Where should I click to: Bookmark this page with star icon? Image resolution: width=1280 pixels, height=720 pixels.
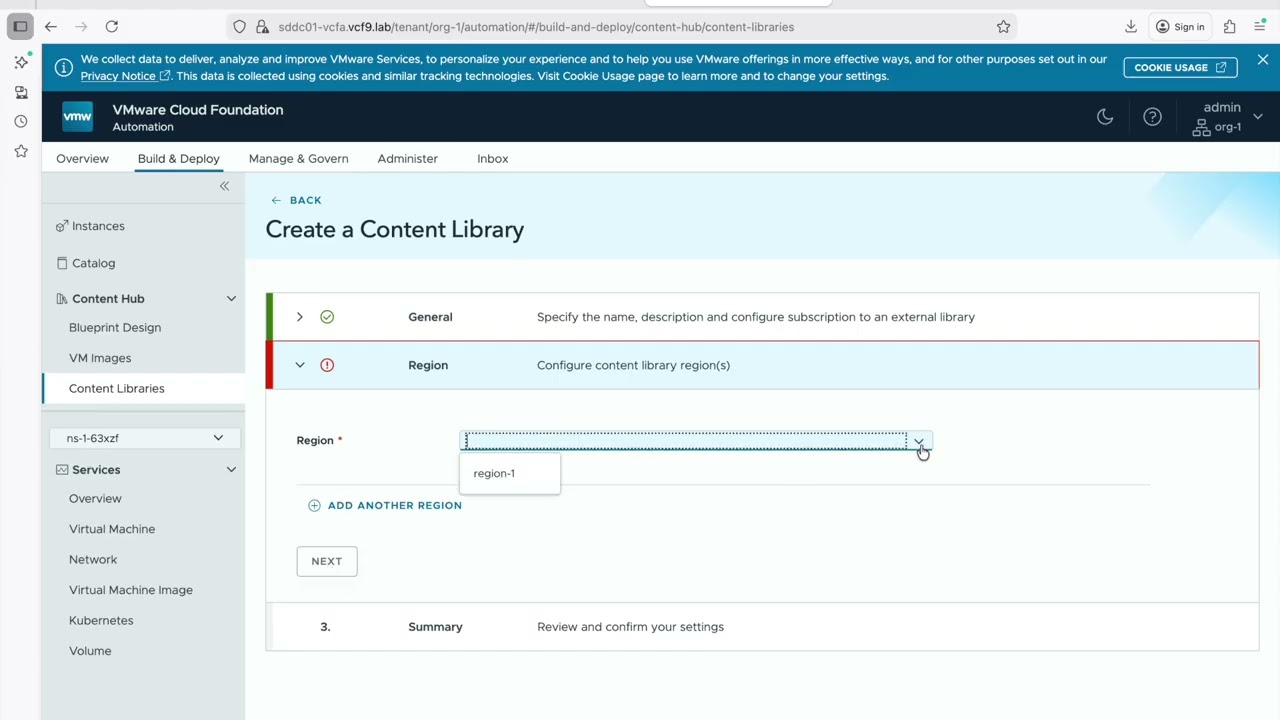point(1003,27)
